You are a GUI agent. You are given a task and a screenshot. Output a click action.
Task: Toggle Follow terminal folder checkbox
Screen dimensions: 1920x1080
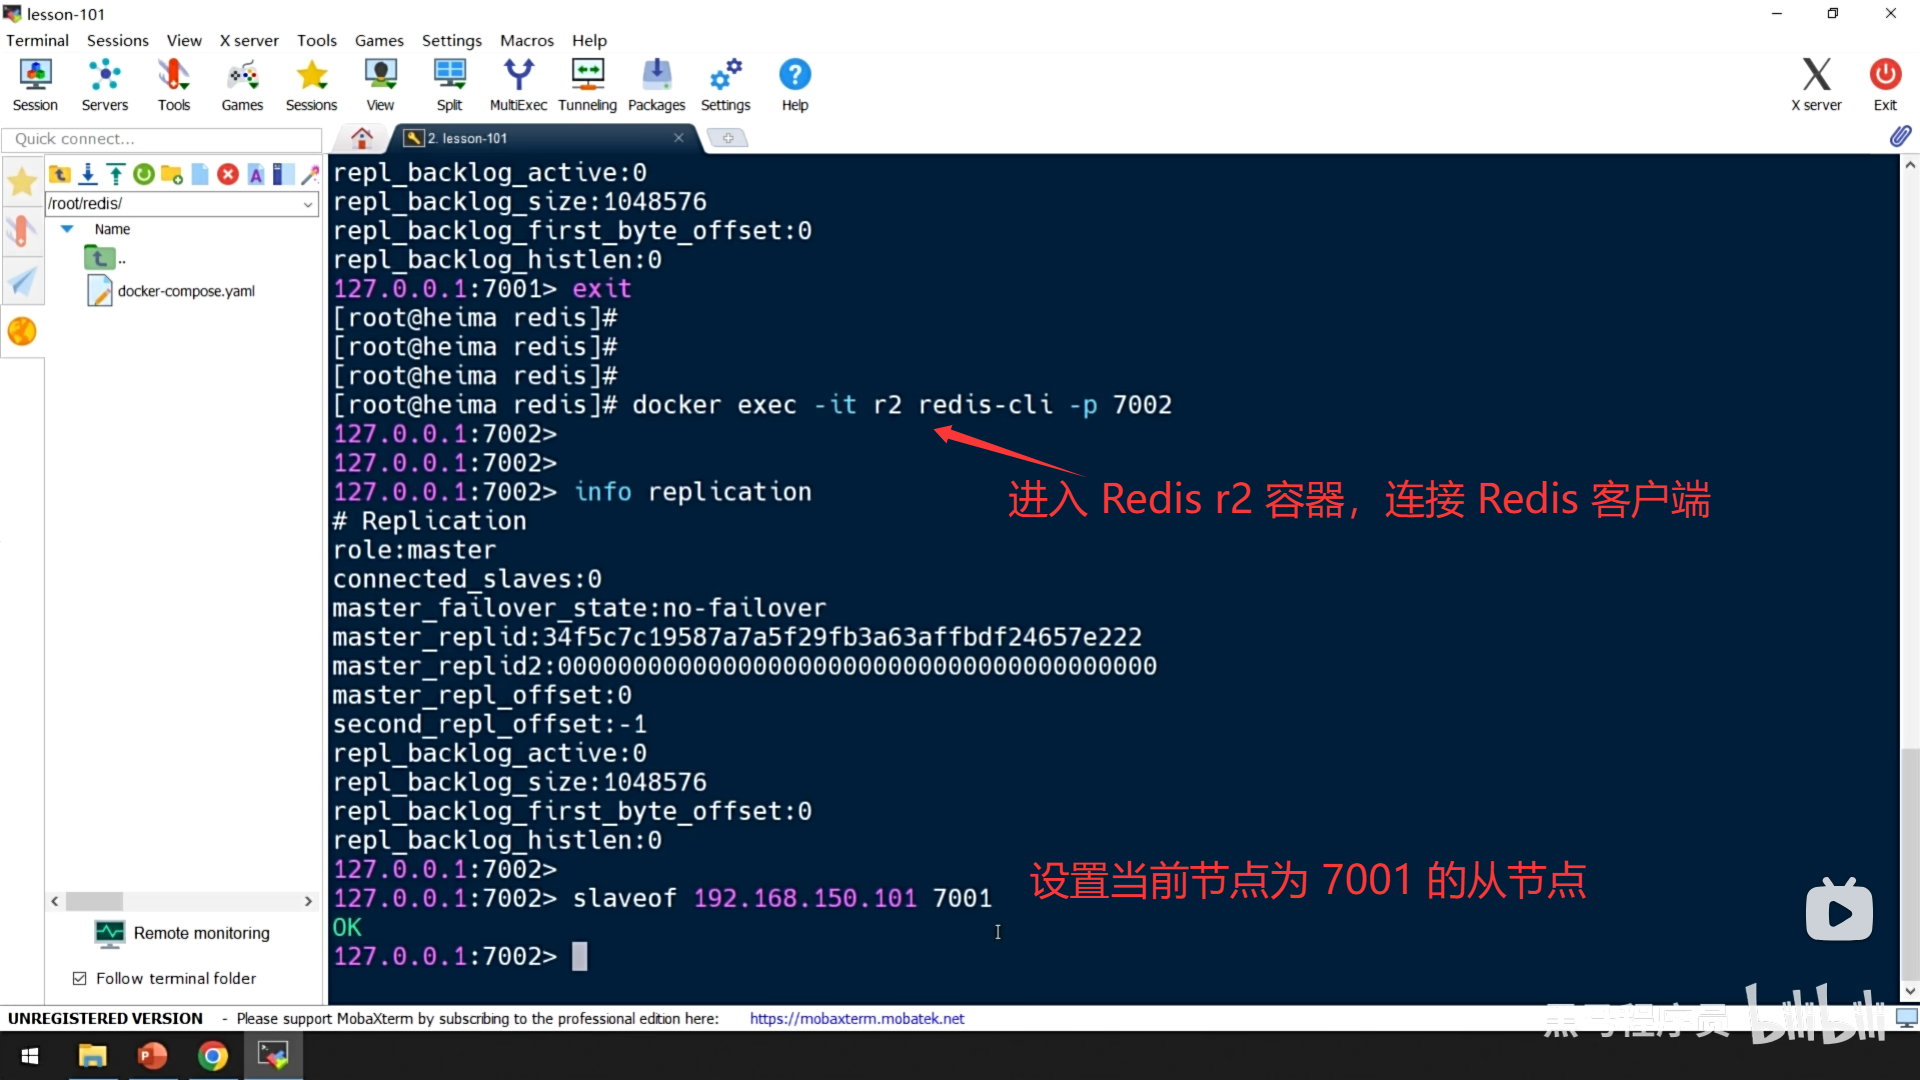click(80, 978)
